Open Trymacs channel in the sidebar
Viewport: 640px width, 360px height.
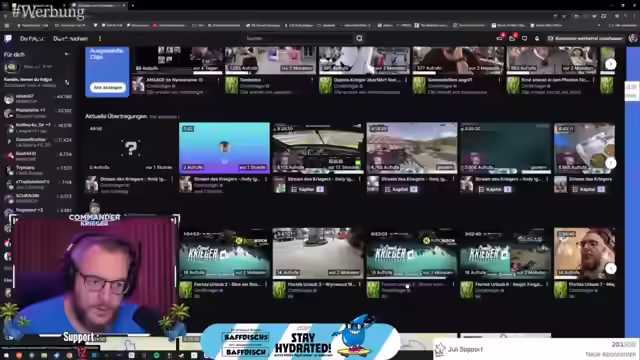tap(38, 170)
